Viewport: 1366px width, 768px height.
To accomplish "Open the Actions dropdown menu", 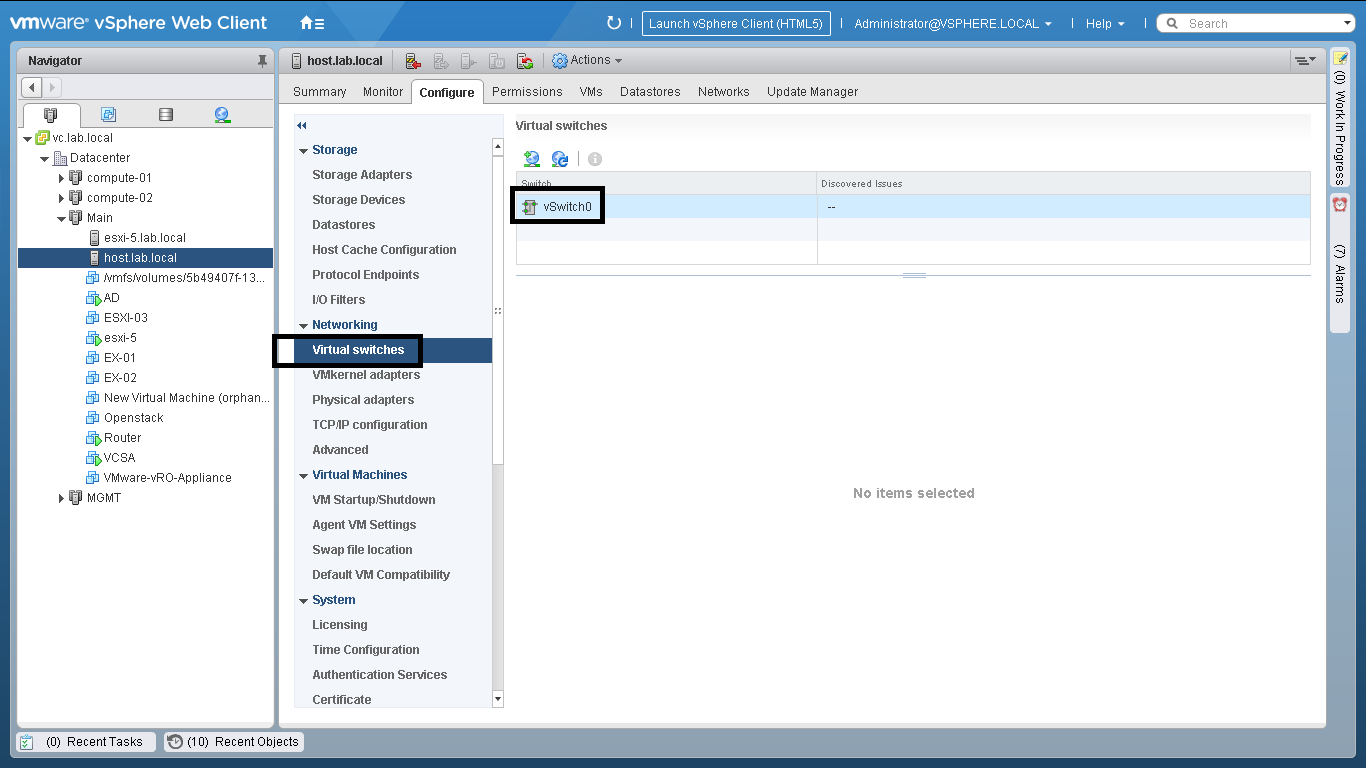I will tap(588, 61).
